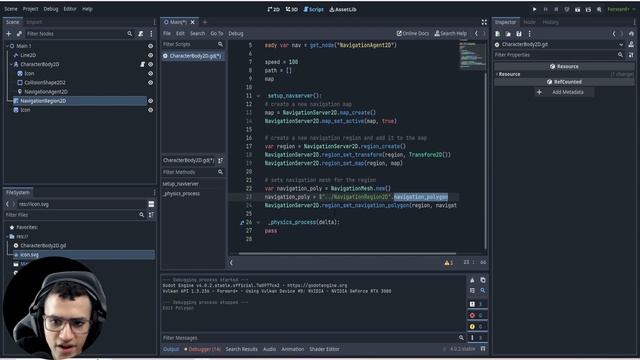Switch to the Debugger bottom tab
The height and width of the screenshot is (360, 640).
(x=202, y=349)
